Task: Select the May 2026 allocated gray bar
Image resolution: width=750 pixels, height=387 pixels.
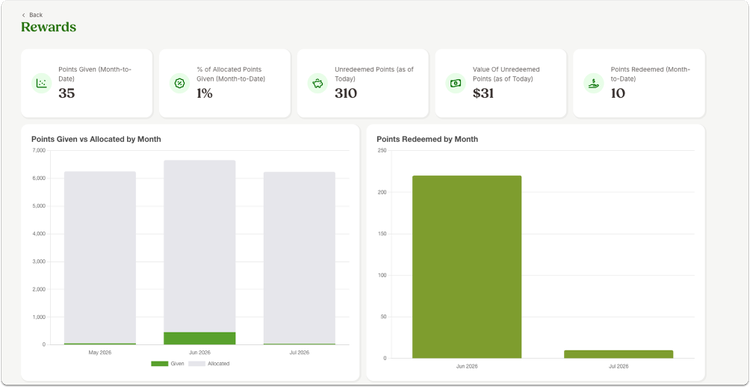Action: (100, 257)
